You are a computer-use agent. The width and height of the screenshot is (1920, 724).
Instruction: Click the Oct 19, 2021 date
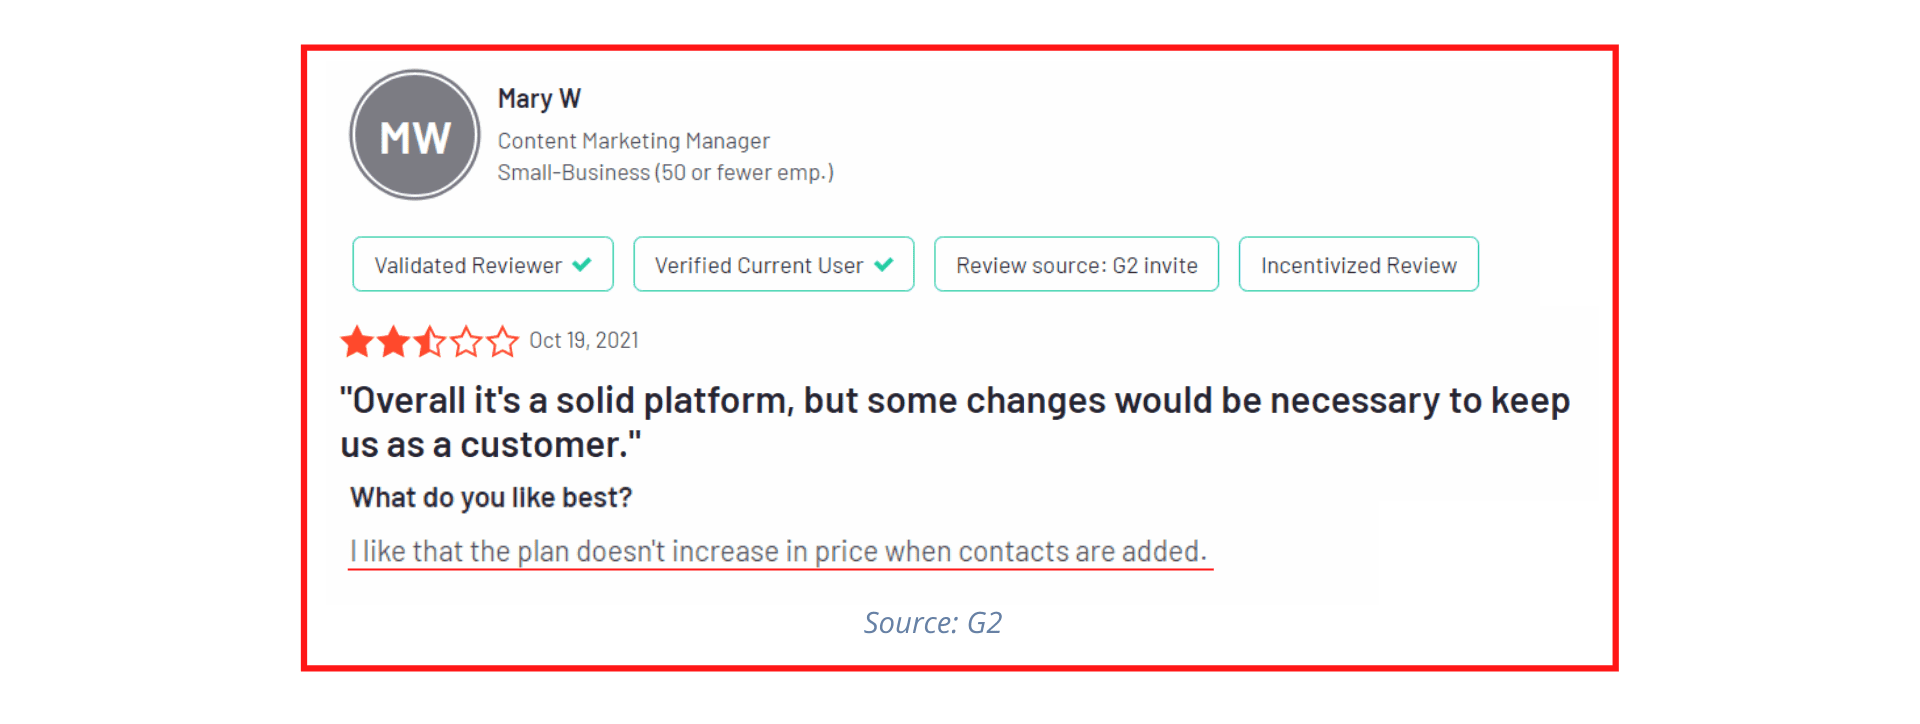coord(584,341)
